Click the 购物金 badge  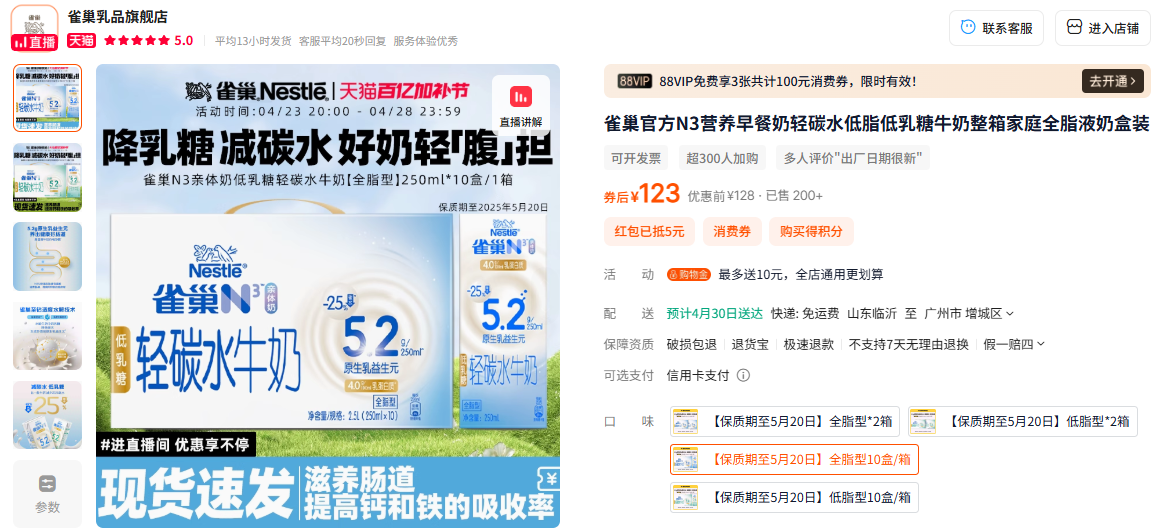tap(688, 275)
